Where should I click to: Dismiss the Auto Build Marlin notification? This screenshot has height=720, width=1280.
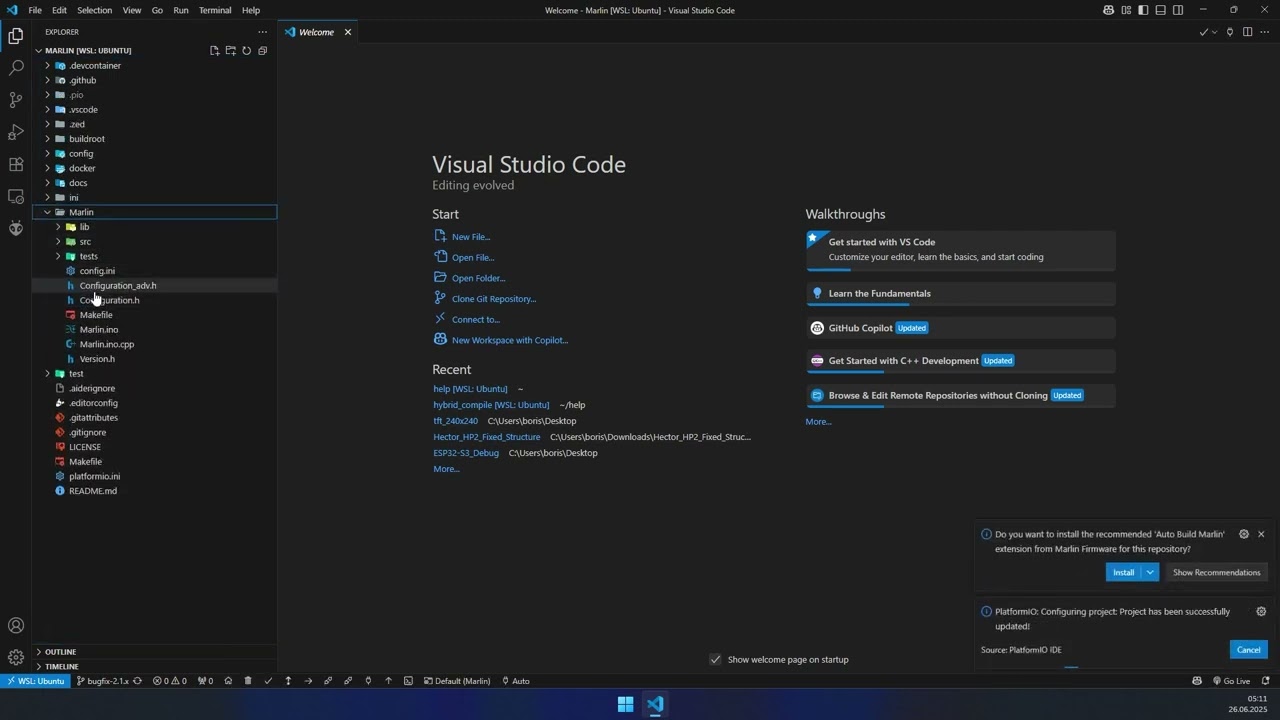tap(1261, 534)
